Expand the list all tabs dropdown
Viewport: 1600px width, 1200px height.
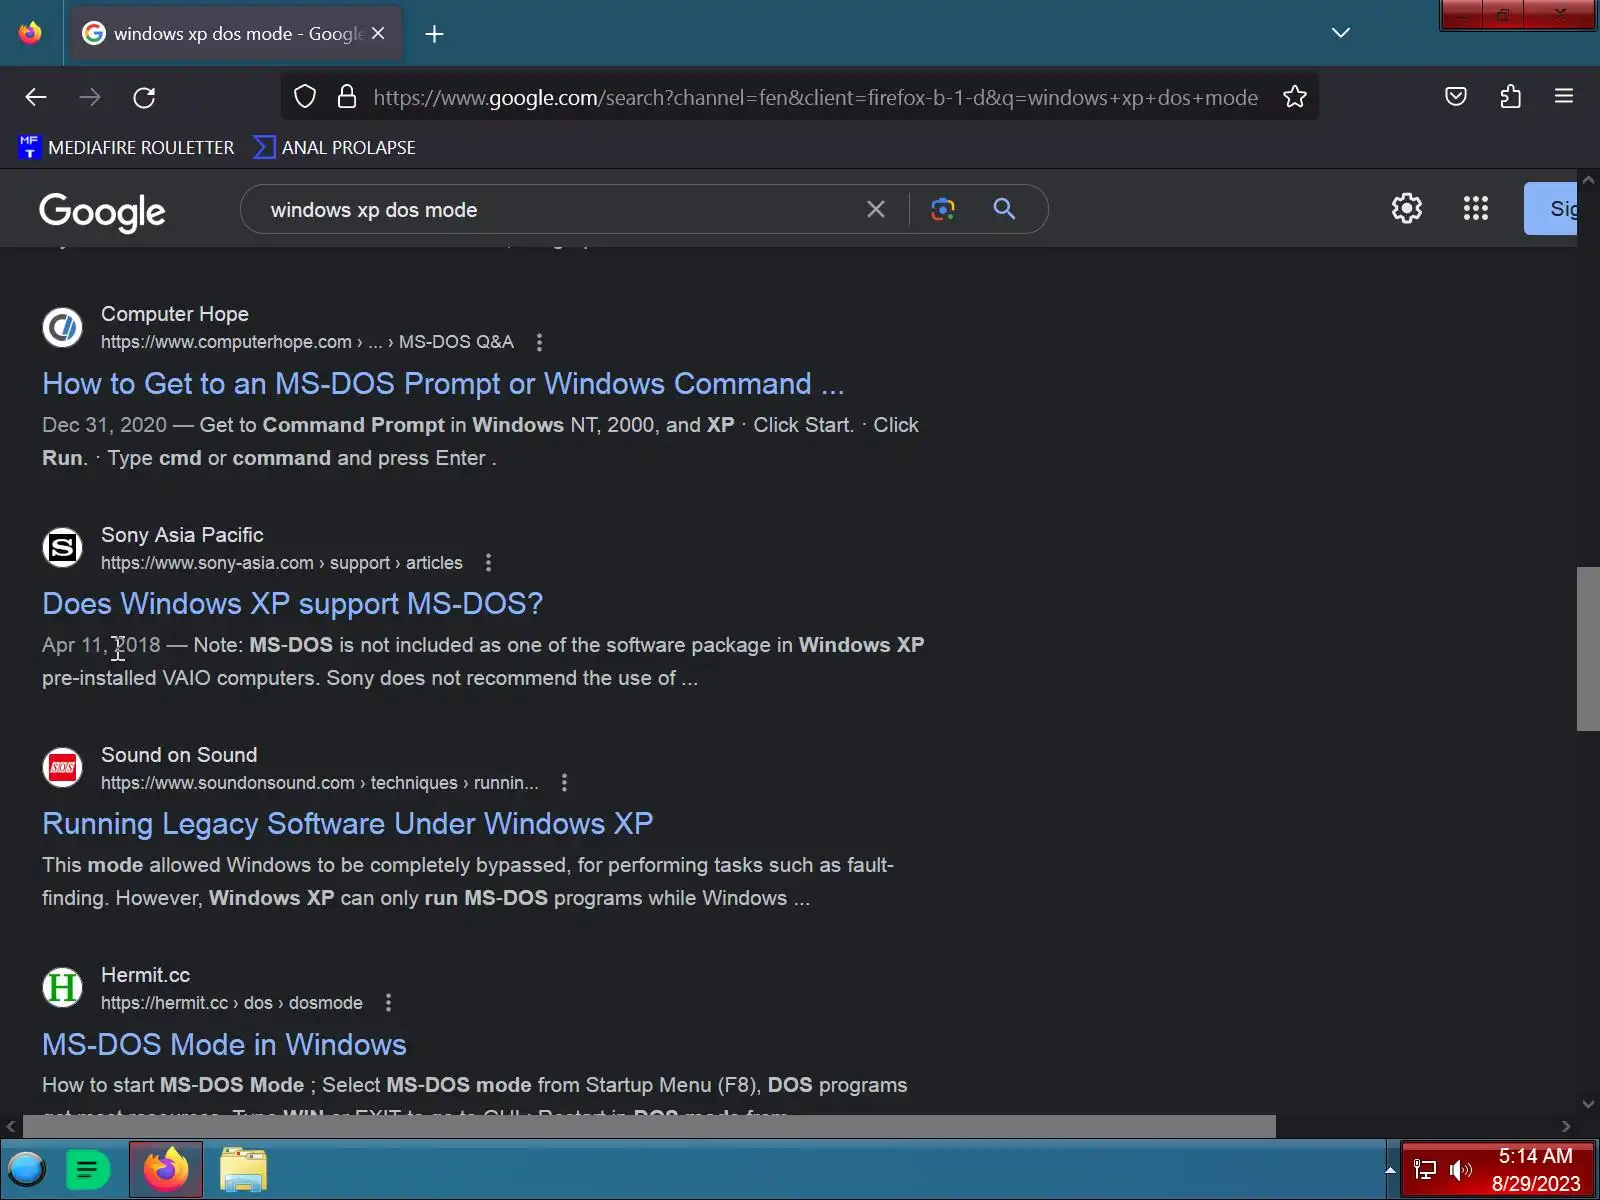1341,33
